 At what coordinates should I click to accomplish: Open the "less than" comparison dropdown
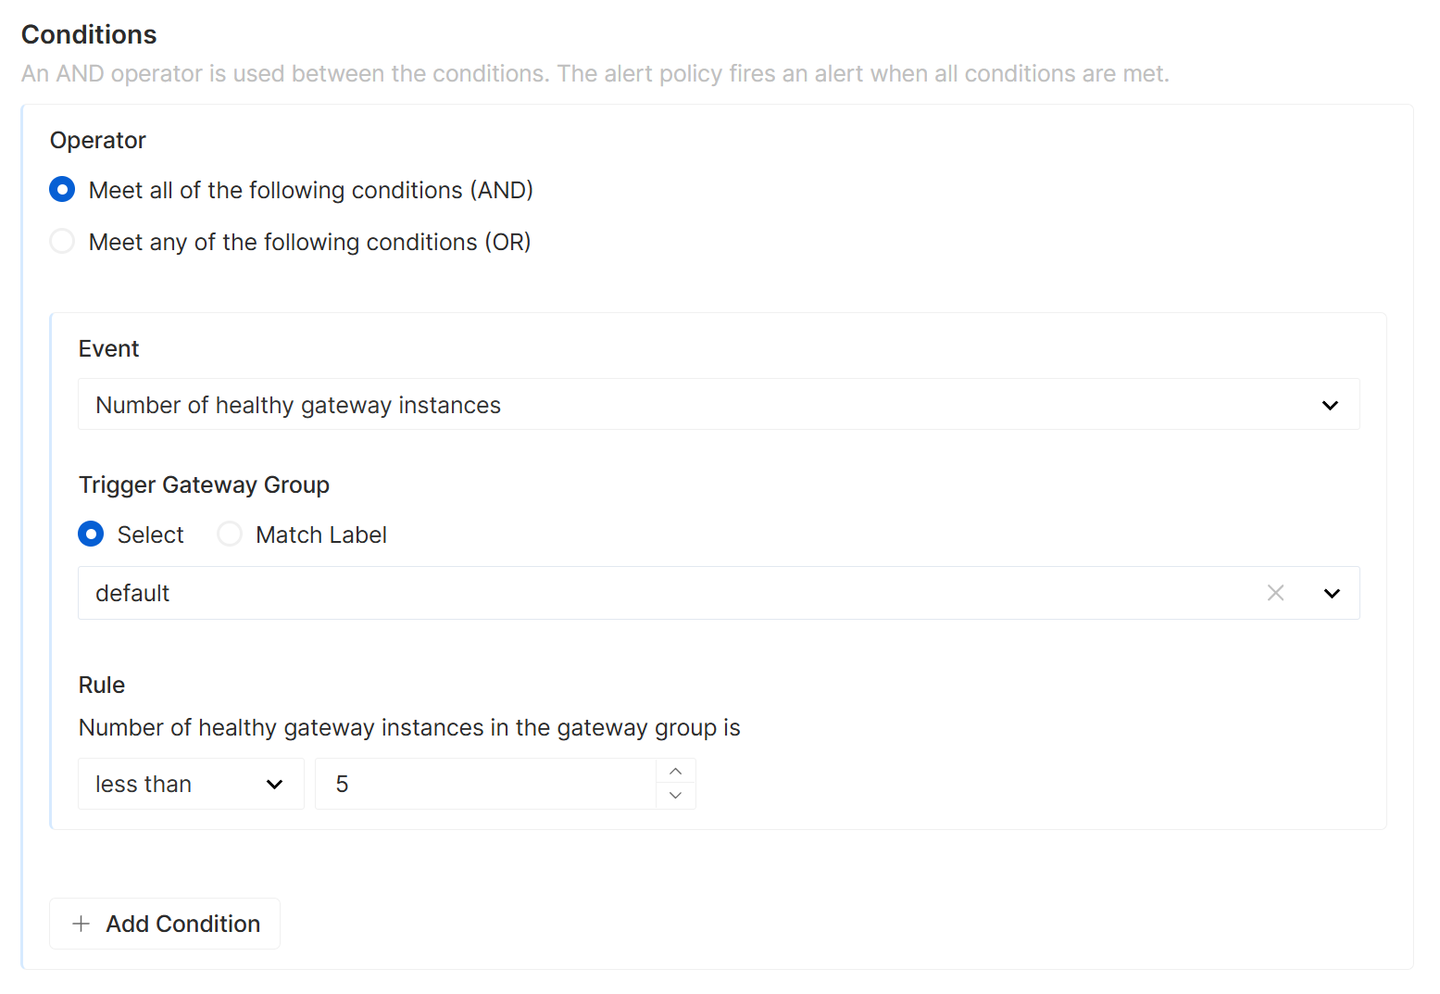[180, 784]
